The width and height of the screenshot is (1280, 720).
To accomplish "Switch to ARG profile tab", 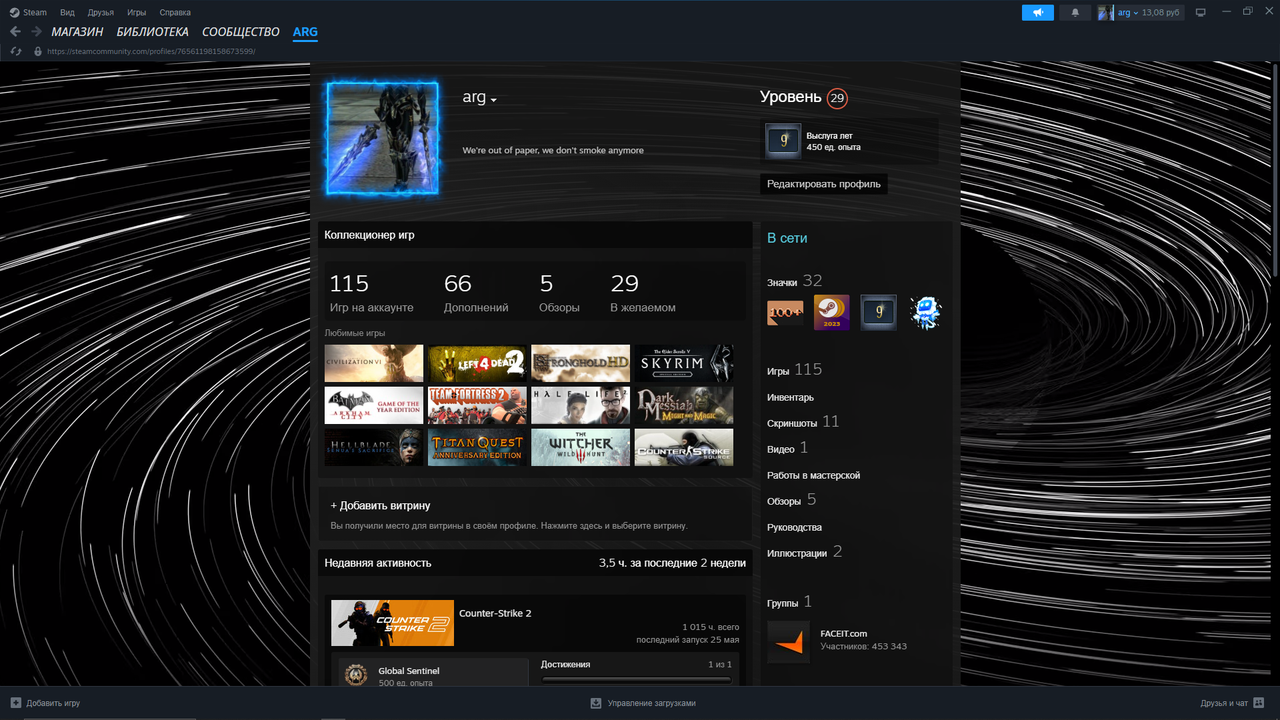I will [x=305, y=32].
